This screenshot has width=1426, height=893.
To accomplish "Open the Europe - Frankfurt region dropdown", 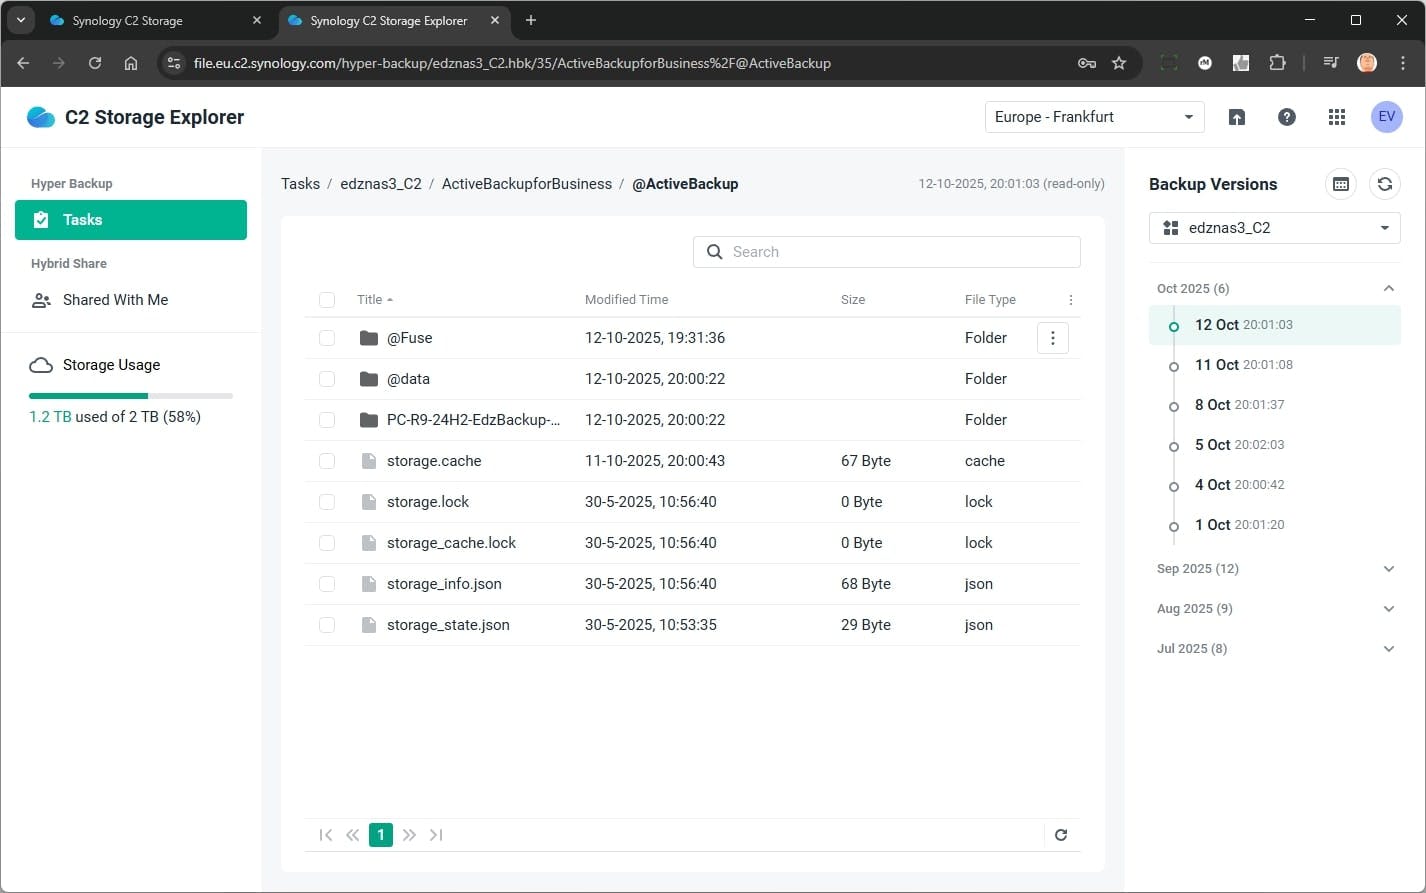I will pyautogui.click(x=1093, y=117).
